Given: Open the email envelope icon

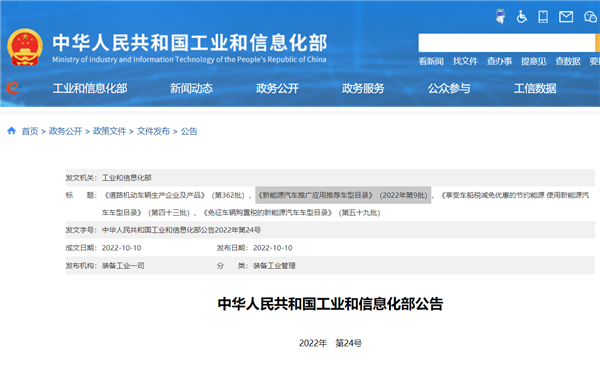Looking at the screenshot, I should tap(566, 16).
